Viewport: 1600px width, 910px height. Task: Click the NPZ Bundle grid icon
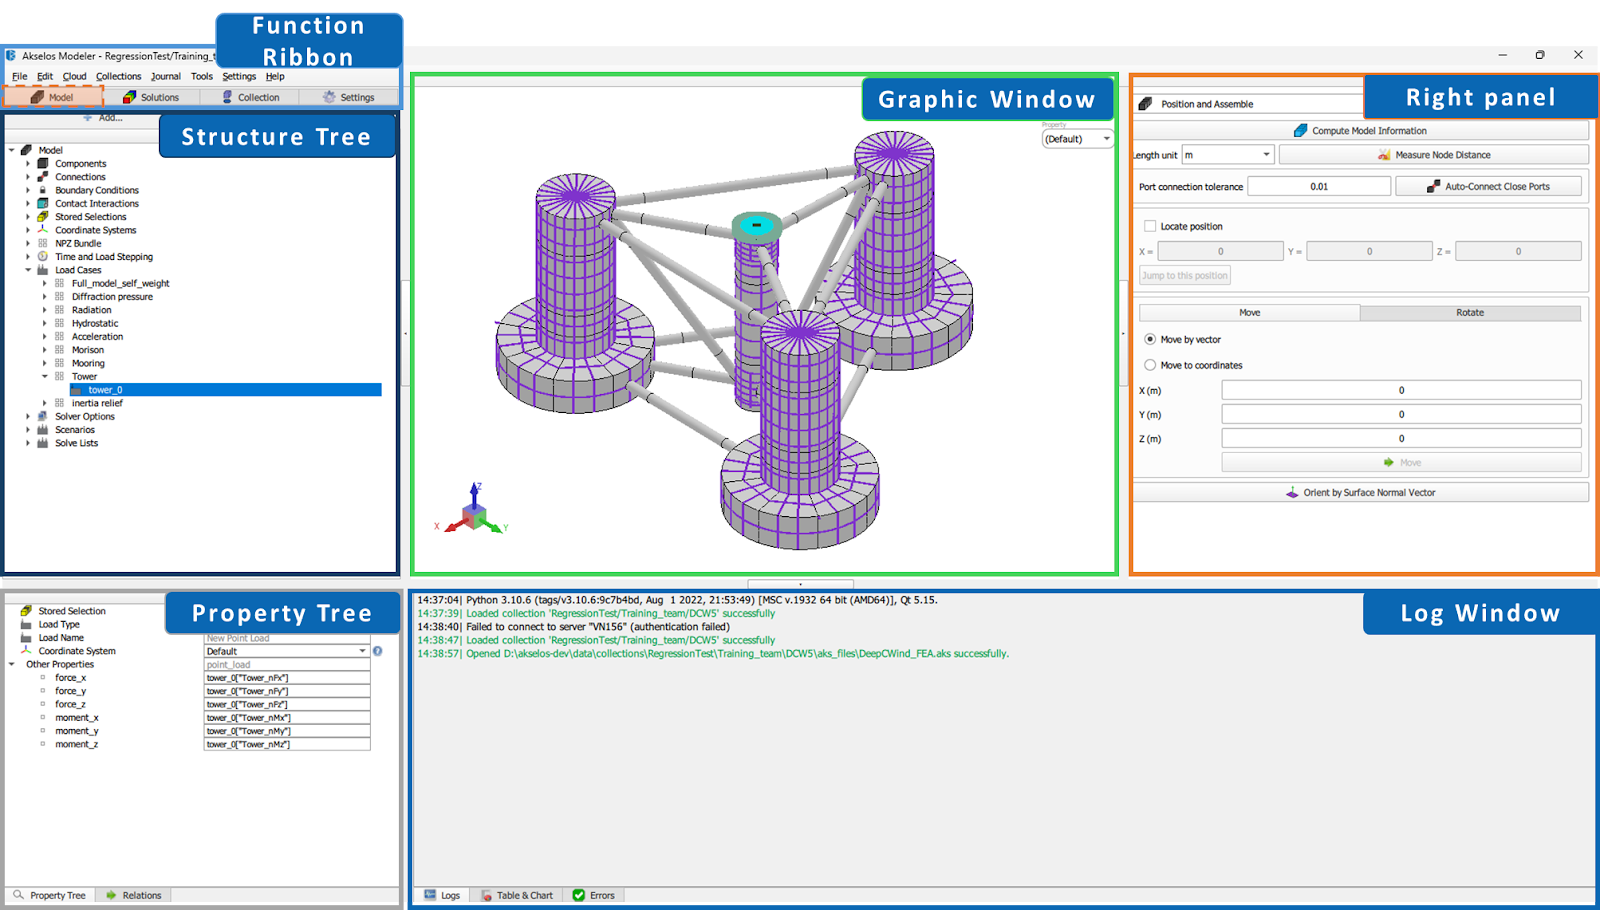43,243
